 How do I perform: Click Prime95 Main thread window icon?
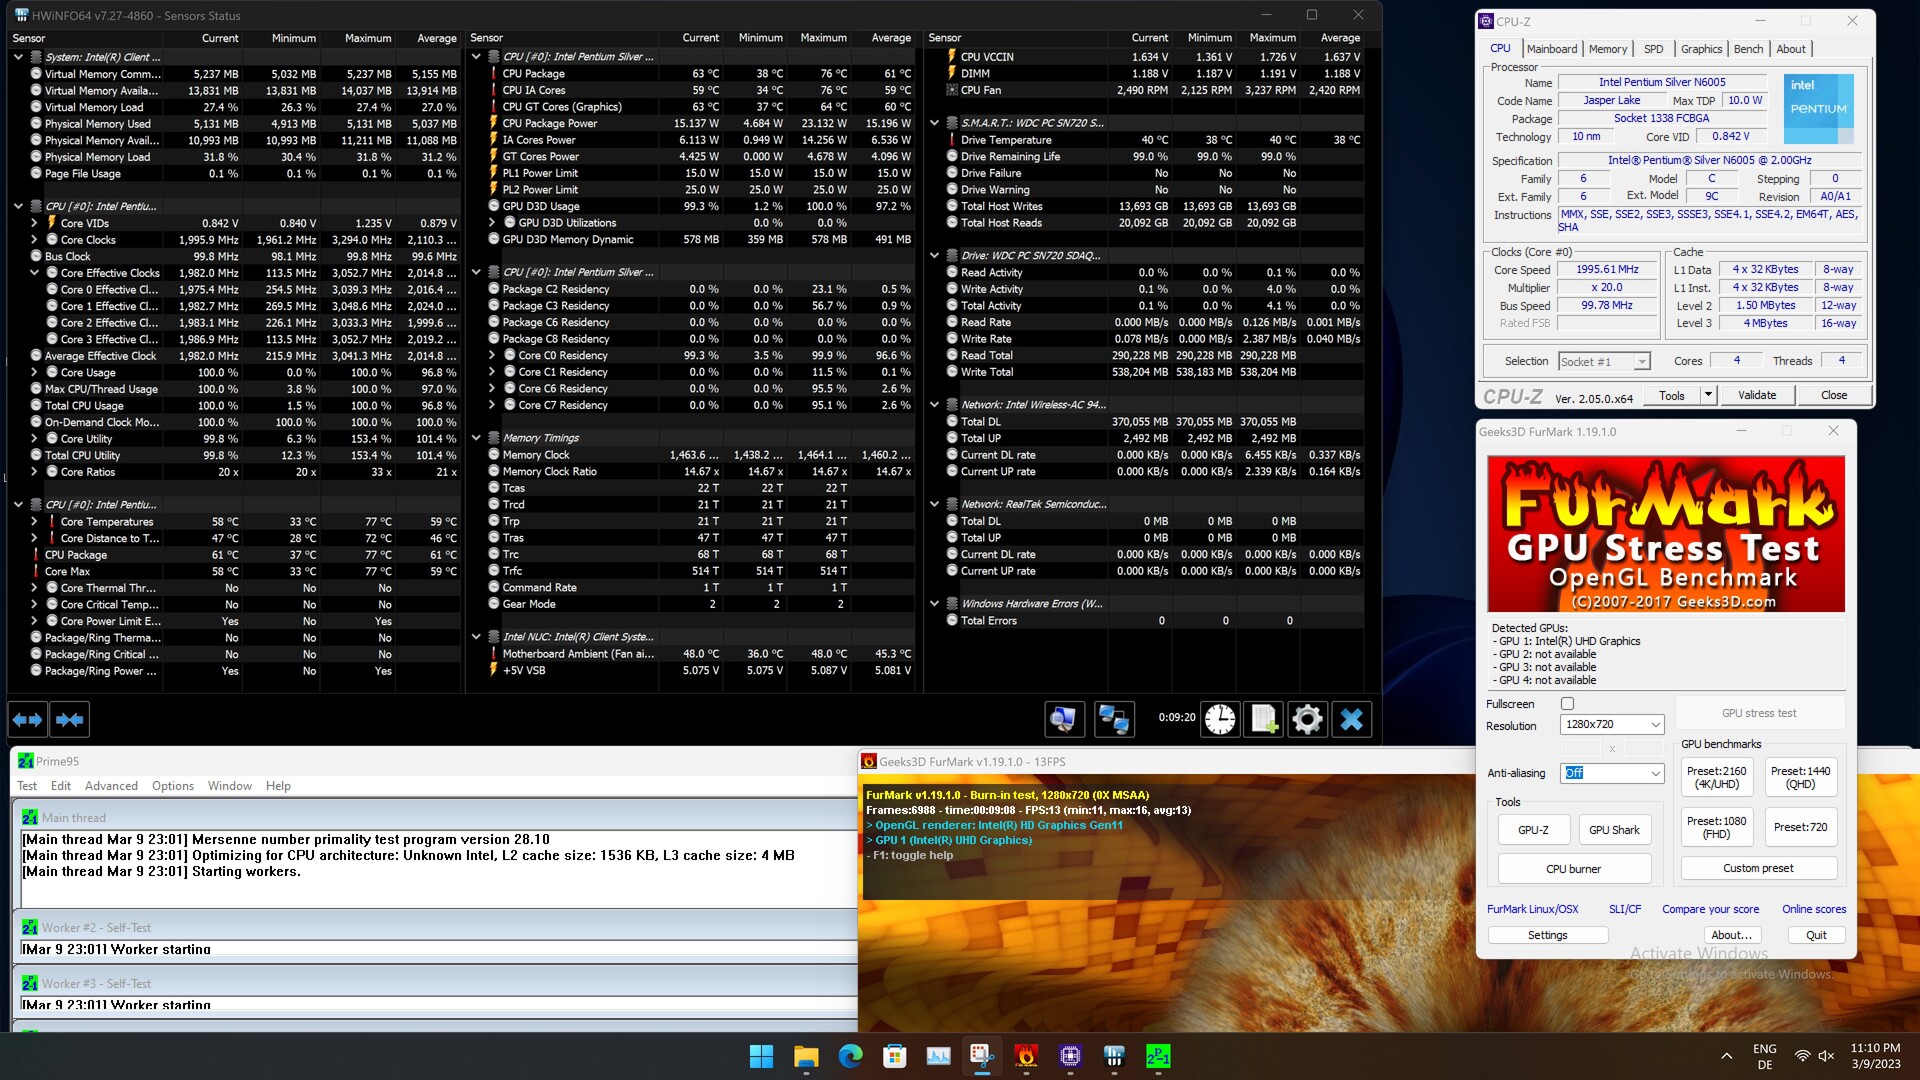(30, 817)
